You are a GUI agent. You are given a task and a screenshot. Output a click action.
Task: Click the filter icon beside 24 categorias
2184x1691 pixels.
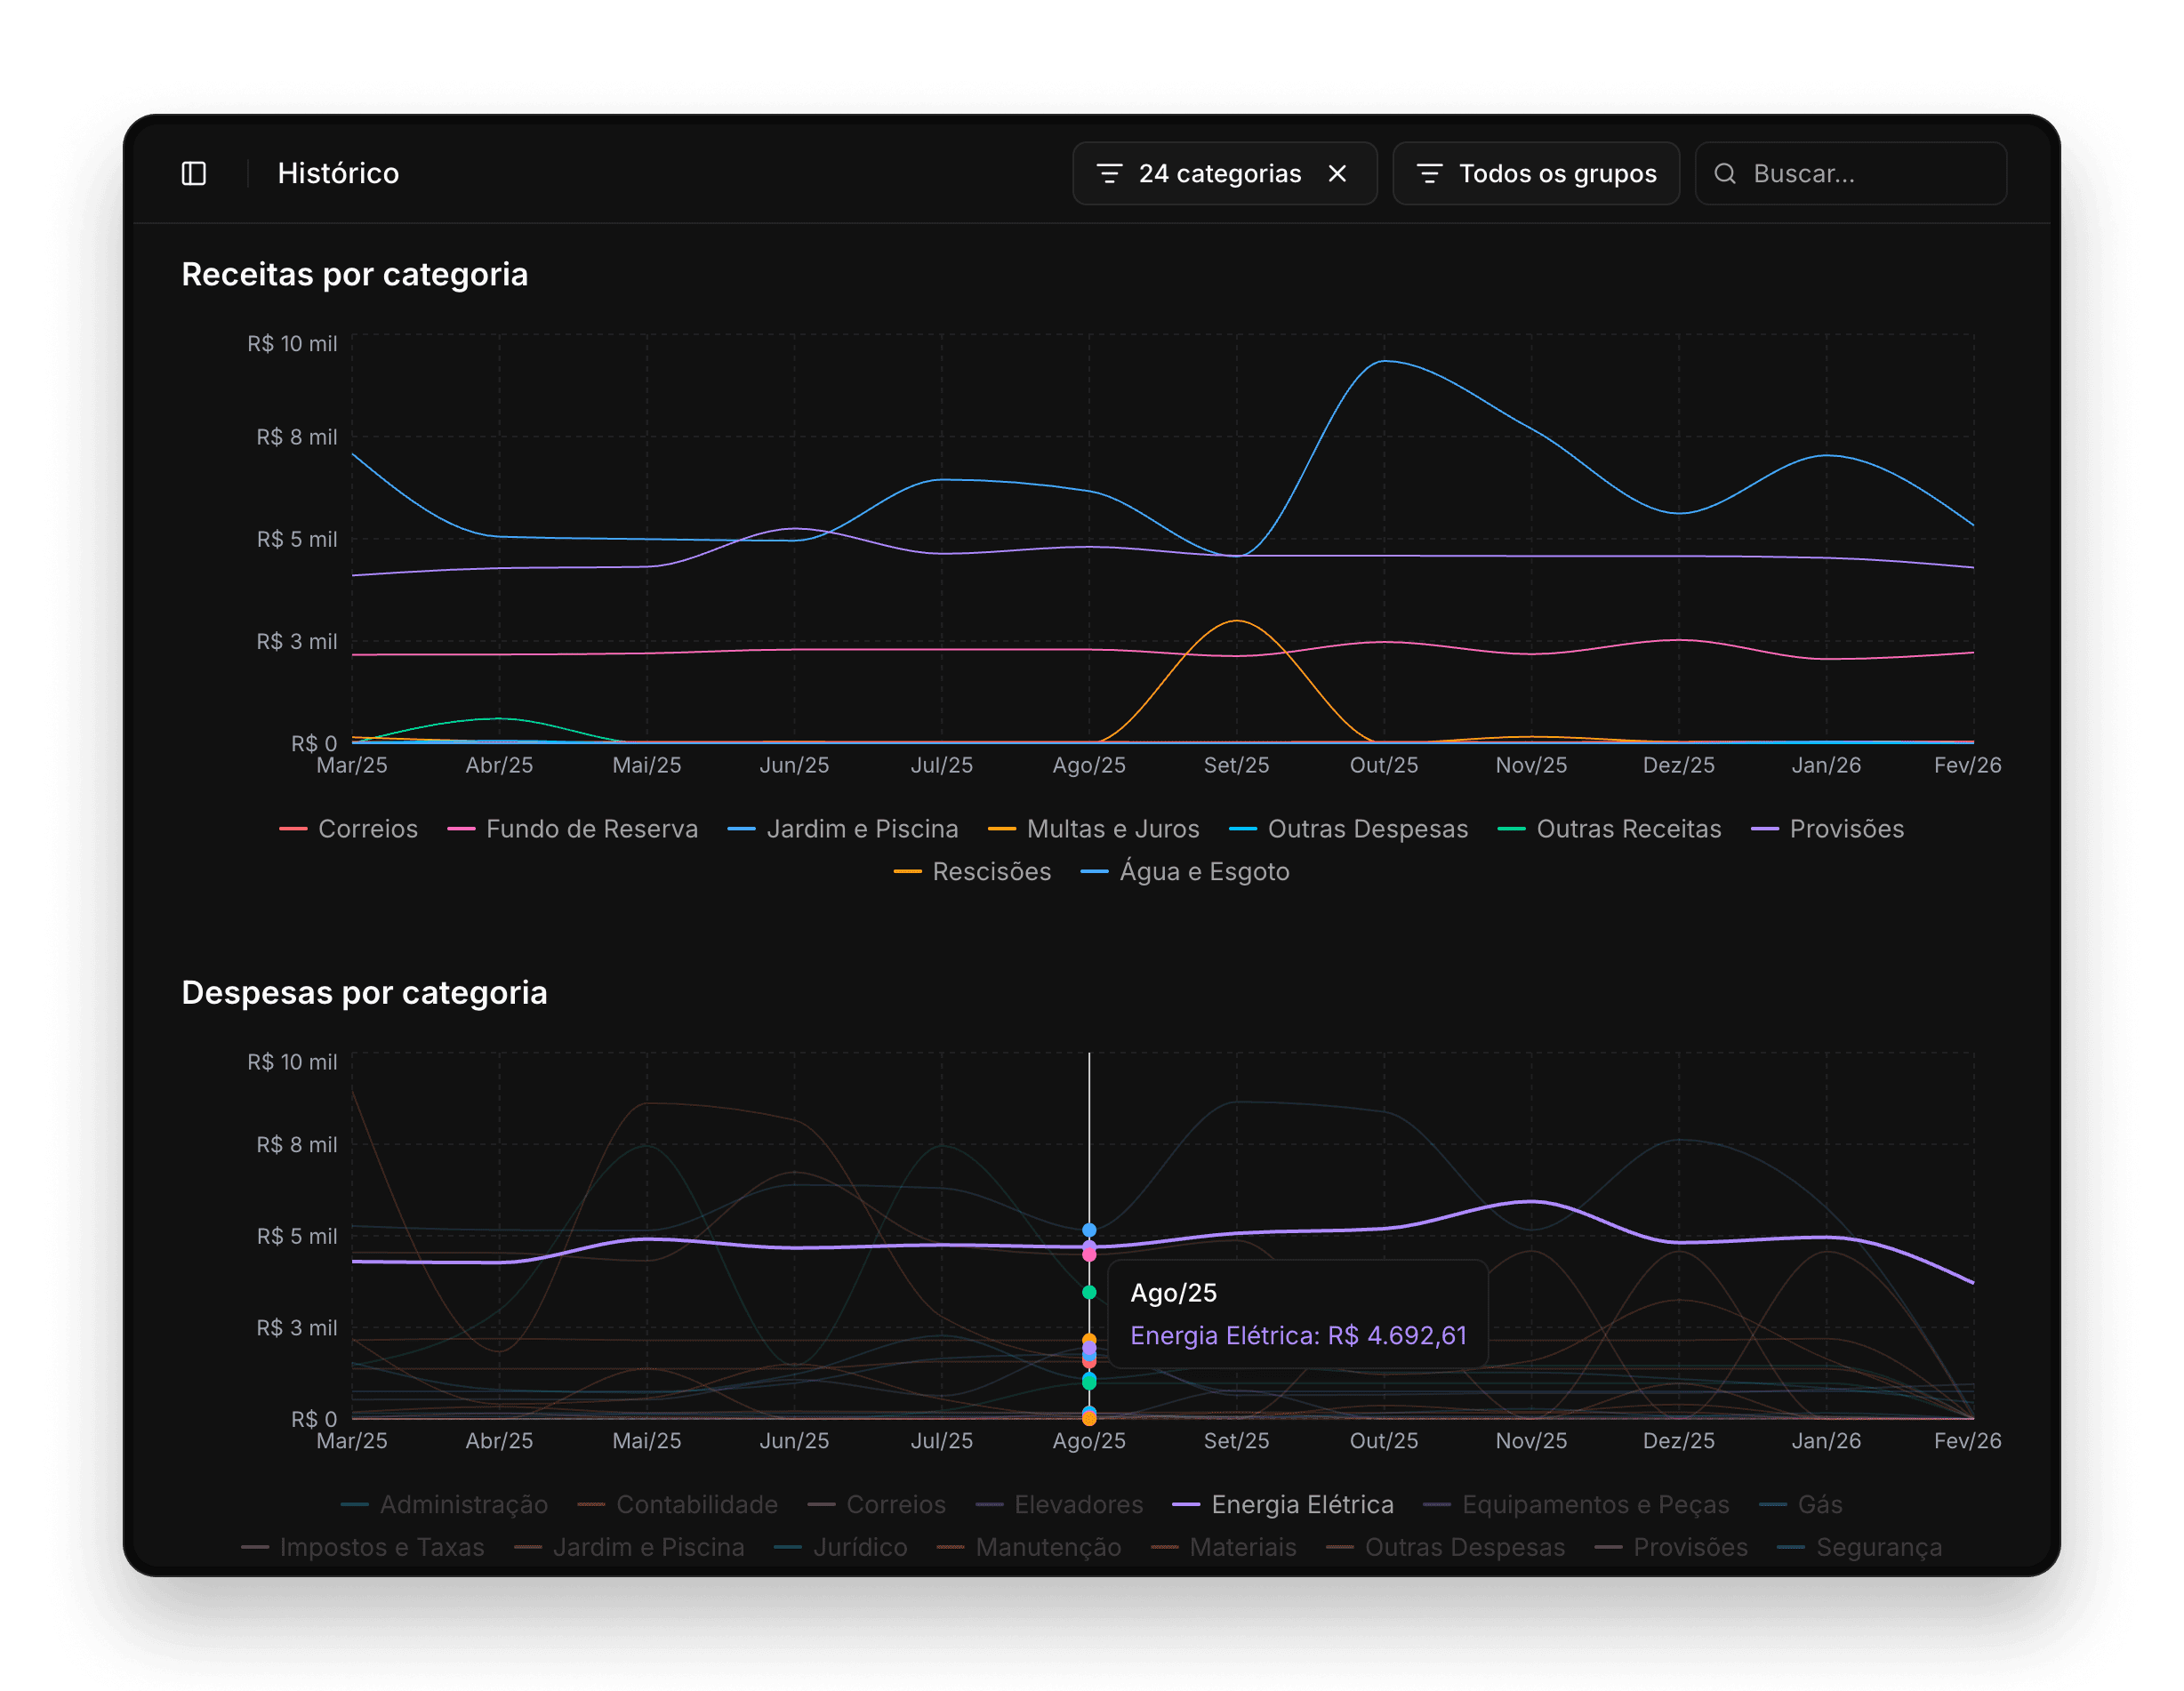click(x=1109, y=174)
